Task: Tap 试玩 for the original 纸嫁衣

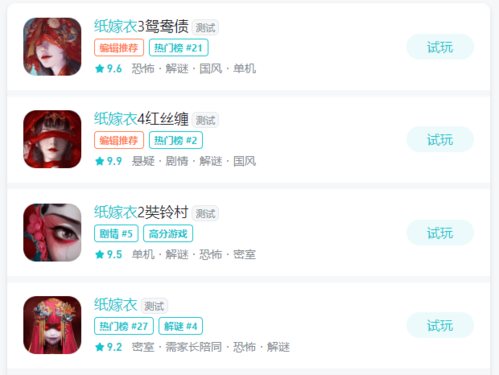Action: [x=440, y=325]
